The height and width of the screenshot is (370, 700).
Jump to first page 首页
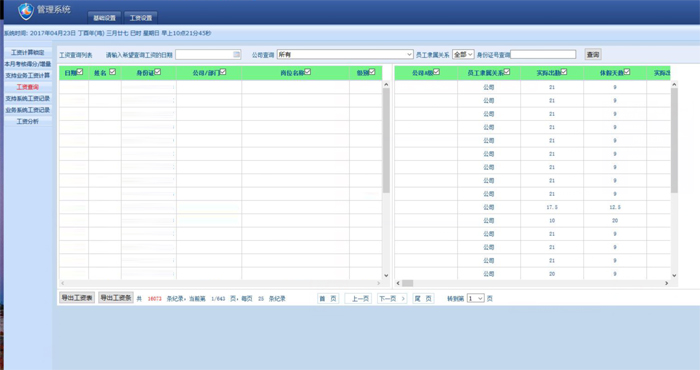coord(328,299)
